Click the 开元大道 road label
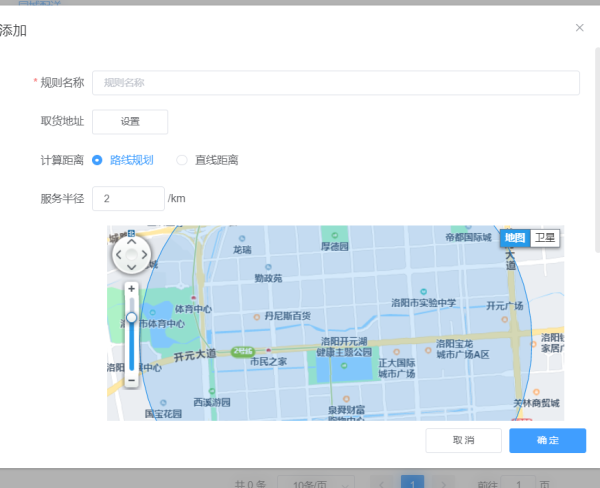600x488 pixels. (x=195, y=356)
